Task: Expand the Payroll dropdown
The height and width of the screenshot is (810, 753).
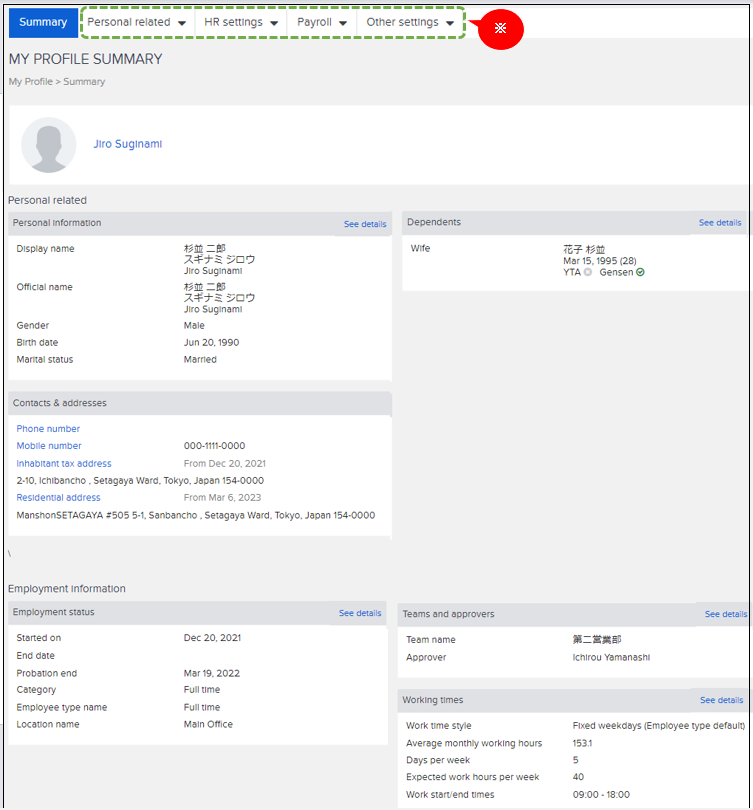Action: 320,21
